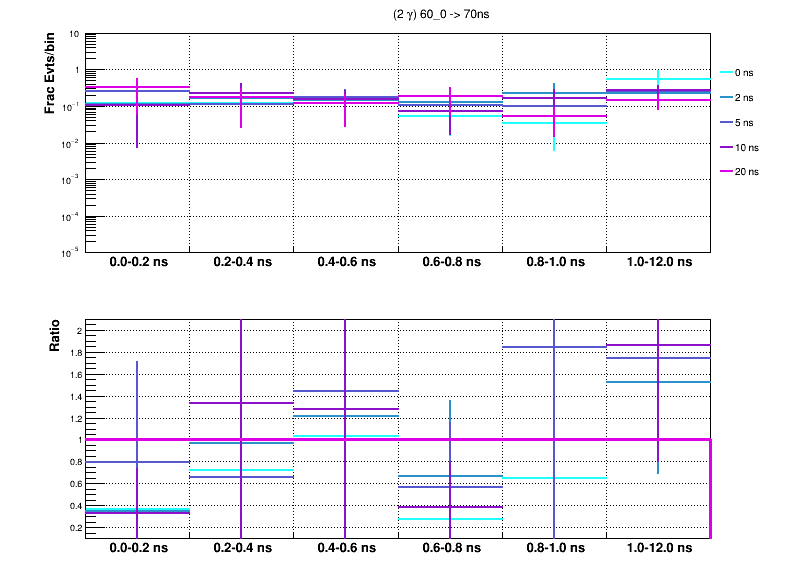Viewport: 796px width, 572px height.
Task: Select the "0.4" tick on Ratio axis
Action: pyautogui.click(x=73, y=506)
